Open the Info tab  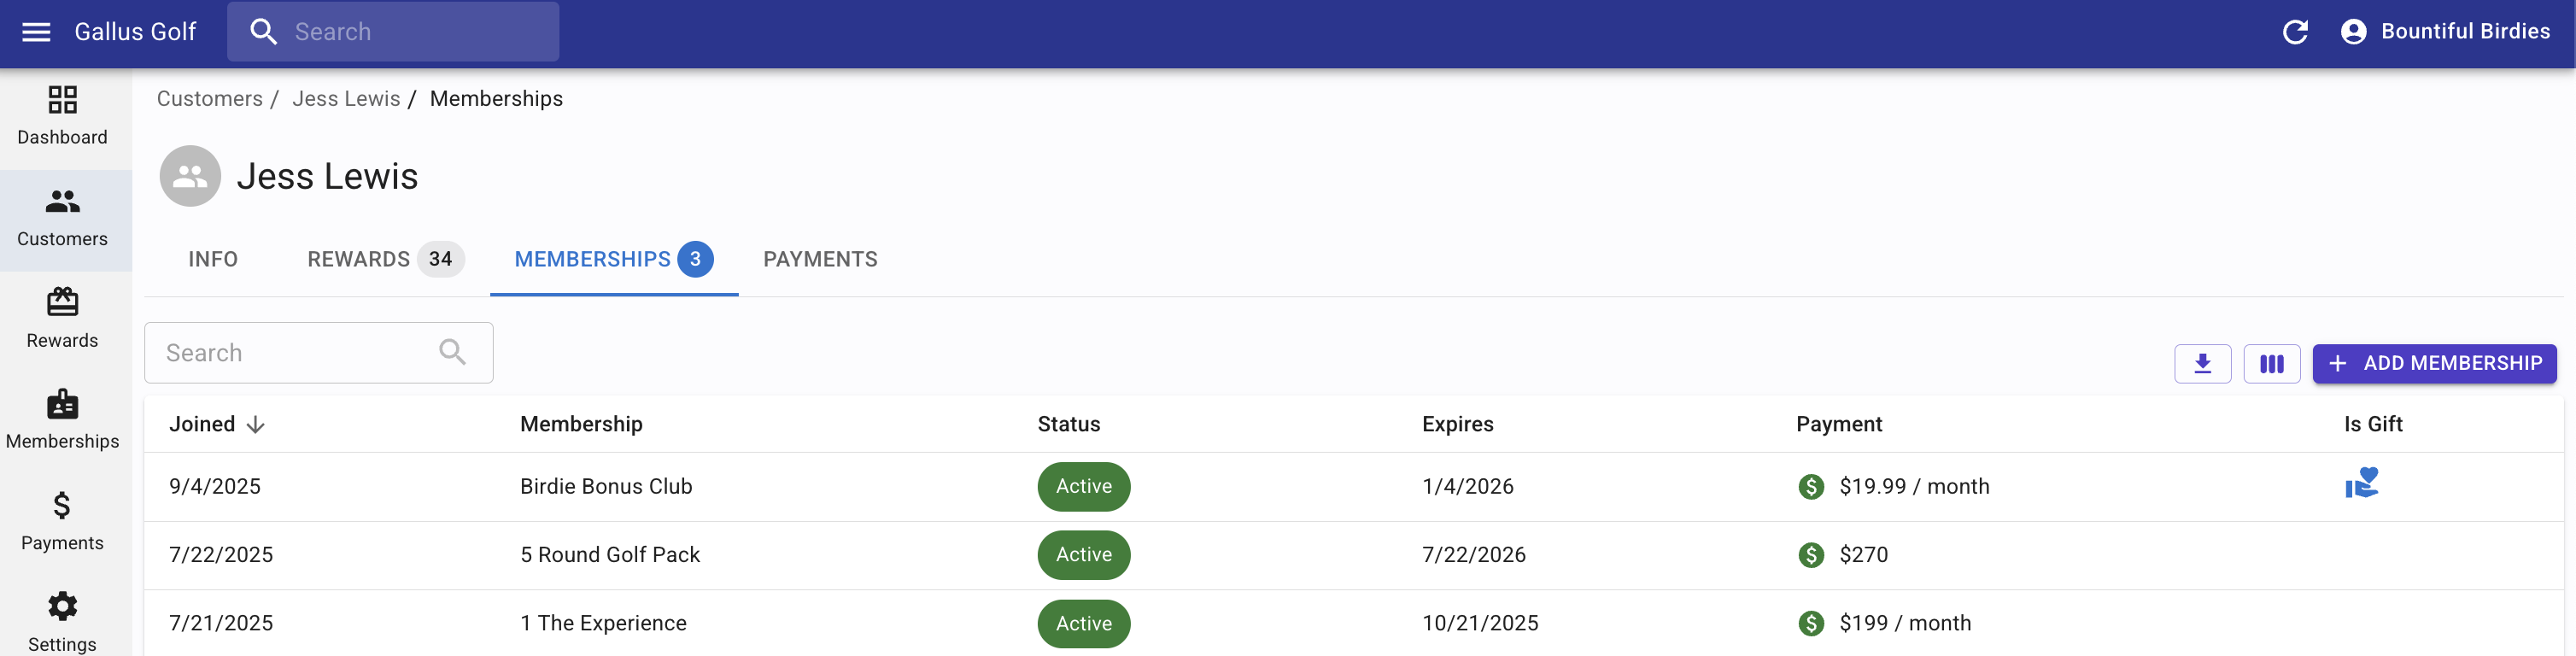213,259
